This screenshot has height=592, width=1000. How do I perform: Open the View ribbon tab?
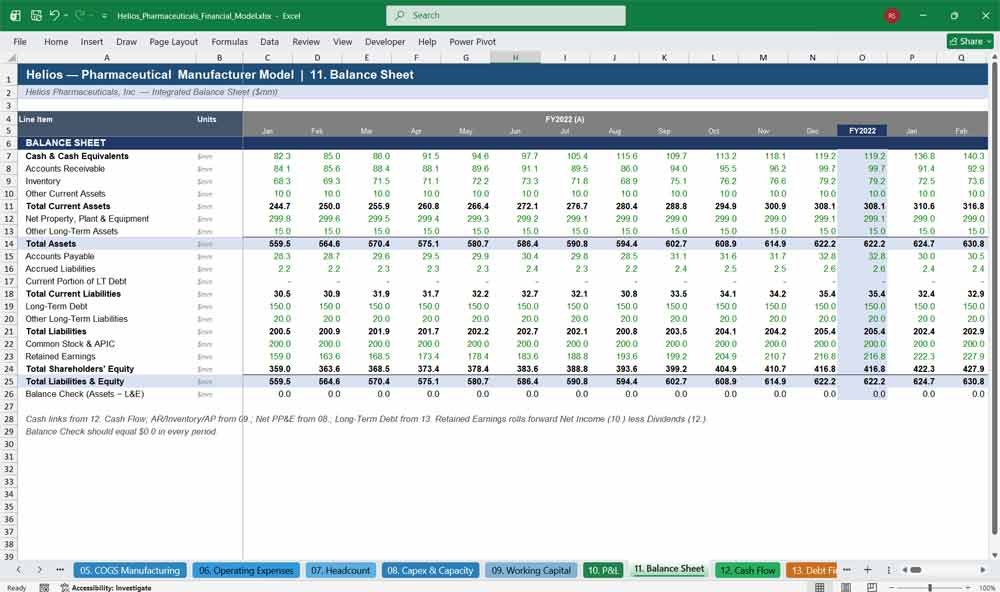[x=342, y=41]
